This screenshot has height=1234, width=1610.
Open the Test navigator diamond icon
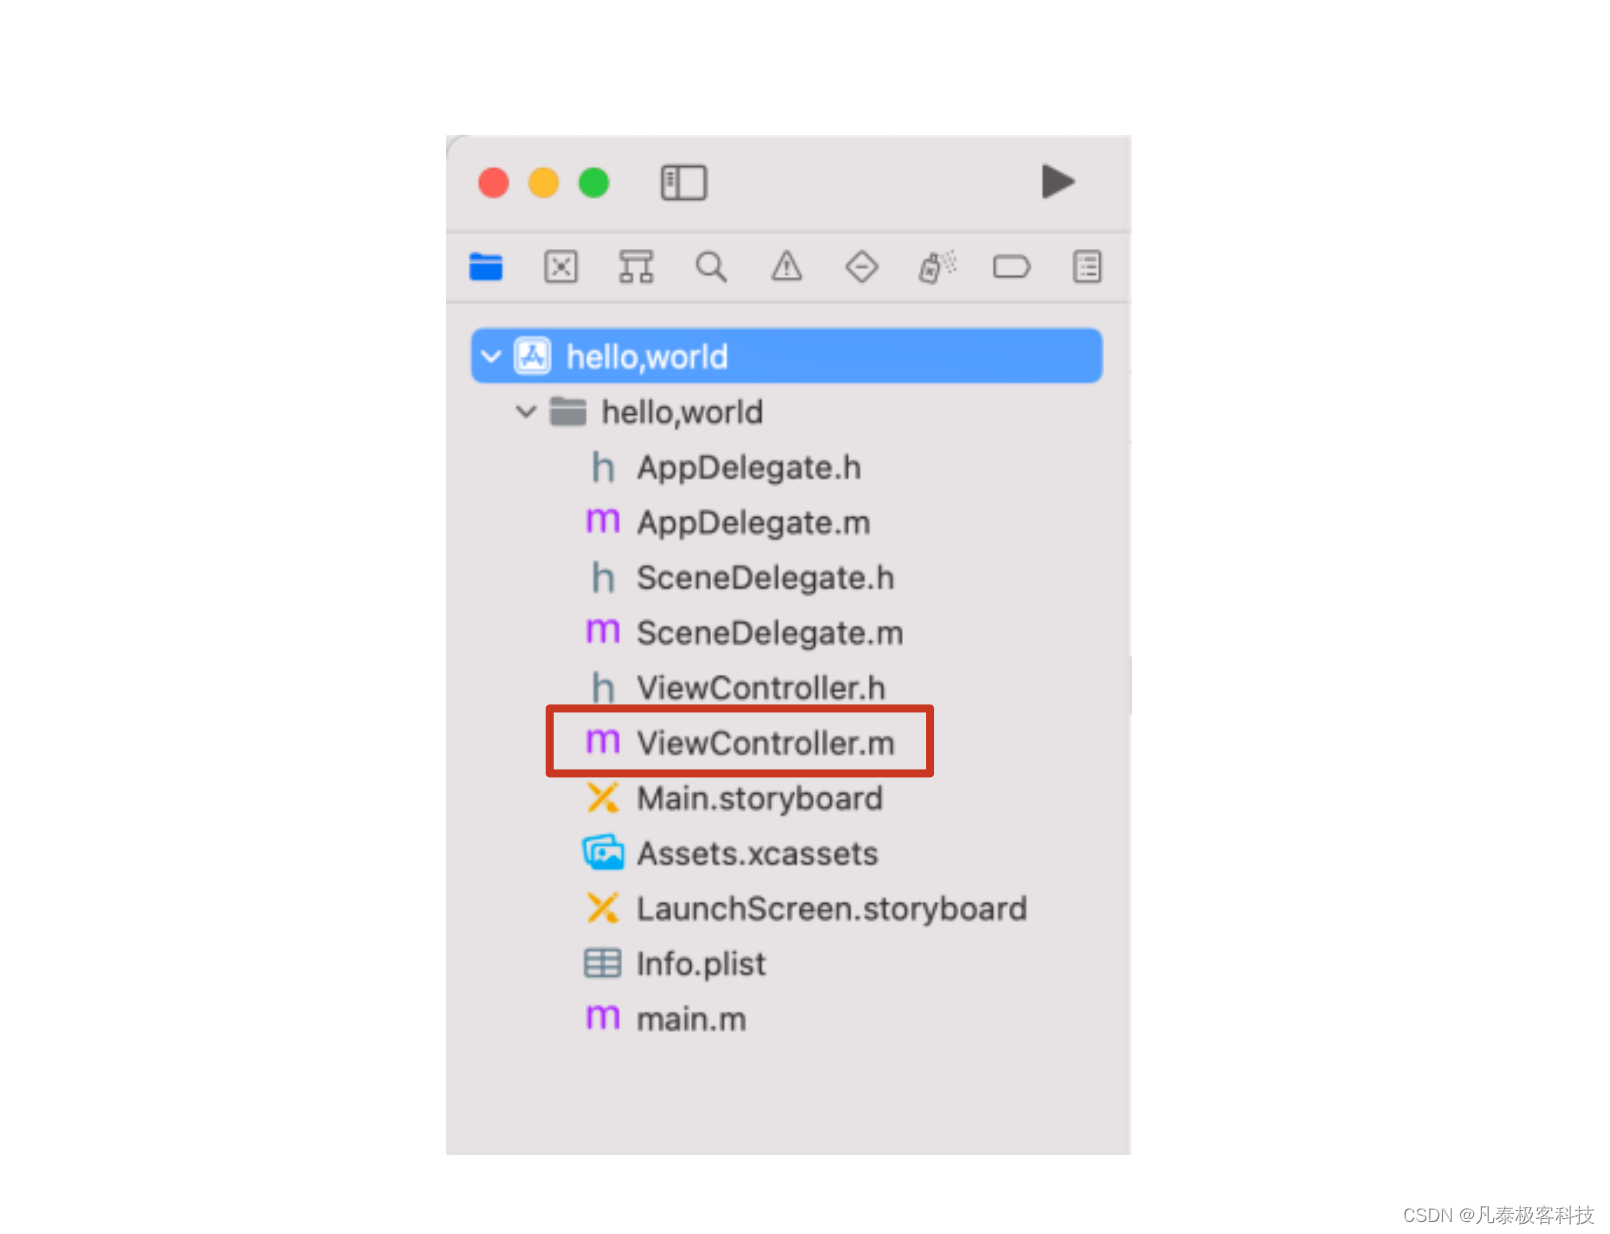tap(862, 267)
